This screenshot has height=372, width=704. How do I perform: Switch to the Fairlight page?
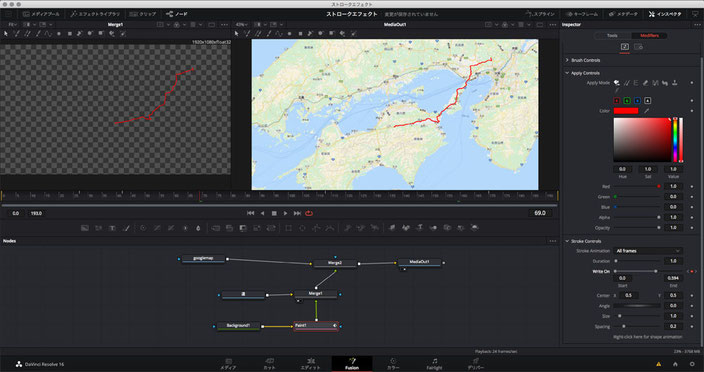coord(434,364)
